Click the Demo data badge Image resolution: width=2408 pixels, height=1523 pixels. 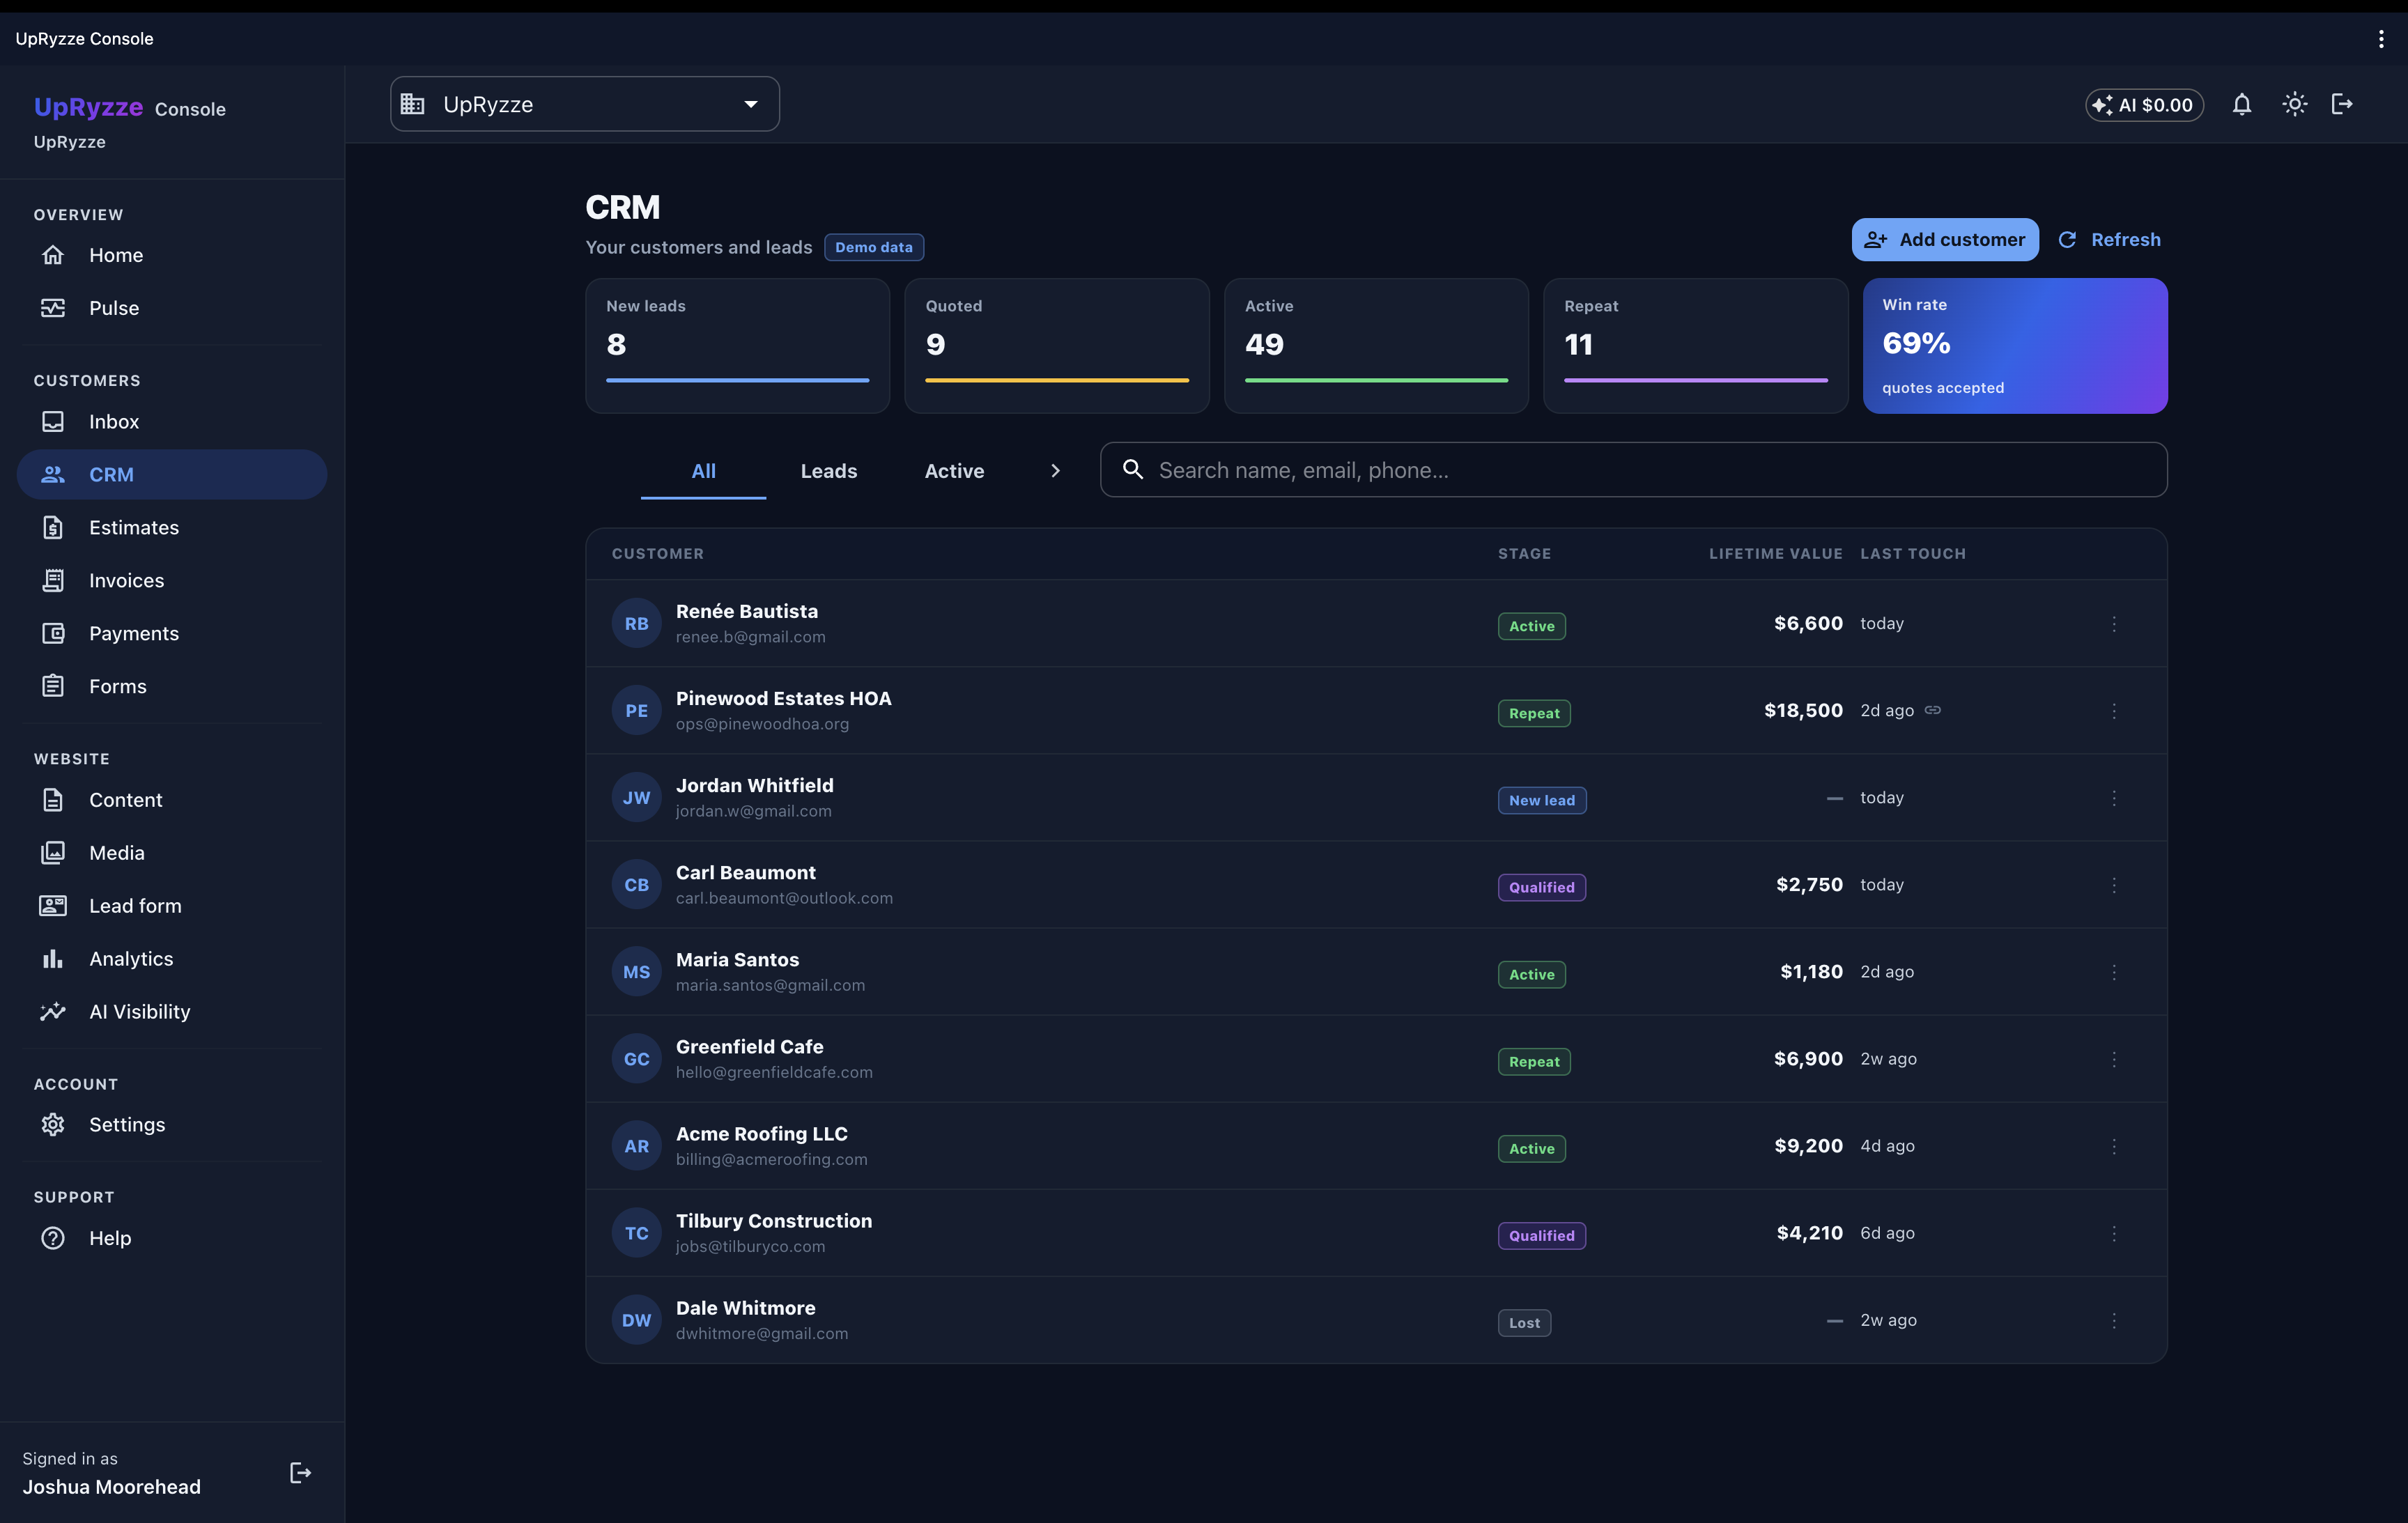[874, 247]
